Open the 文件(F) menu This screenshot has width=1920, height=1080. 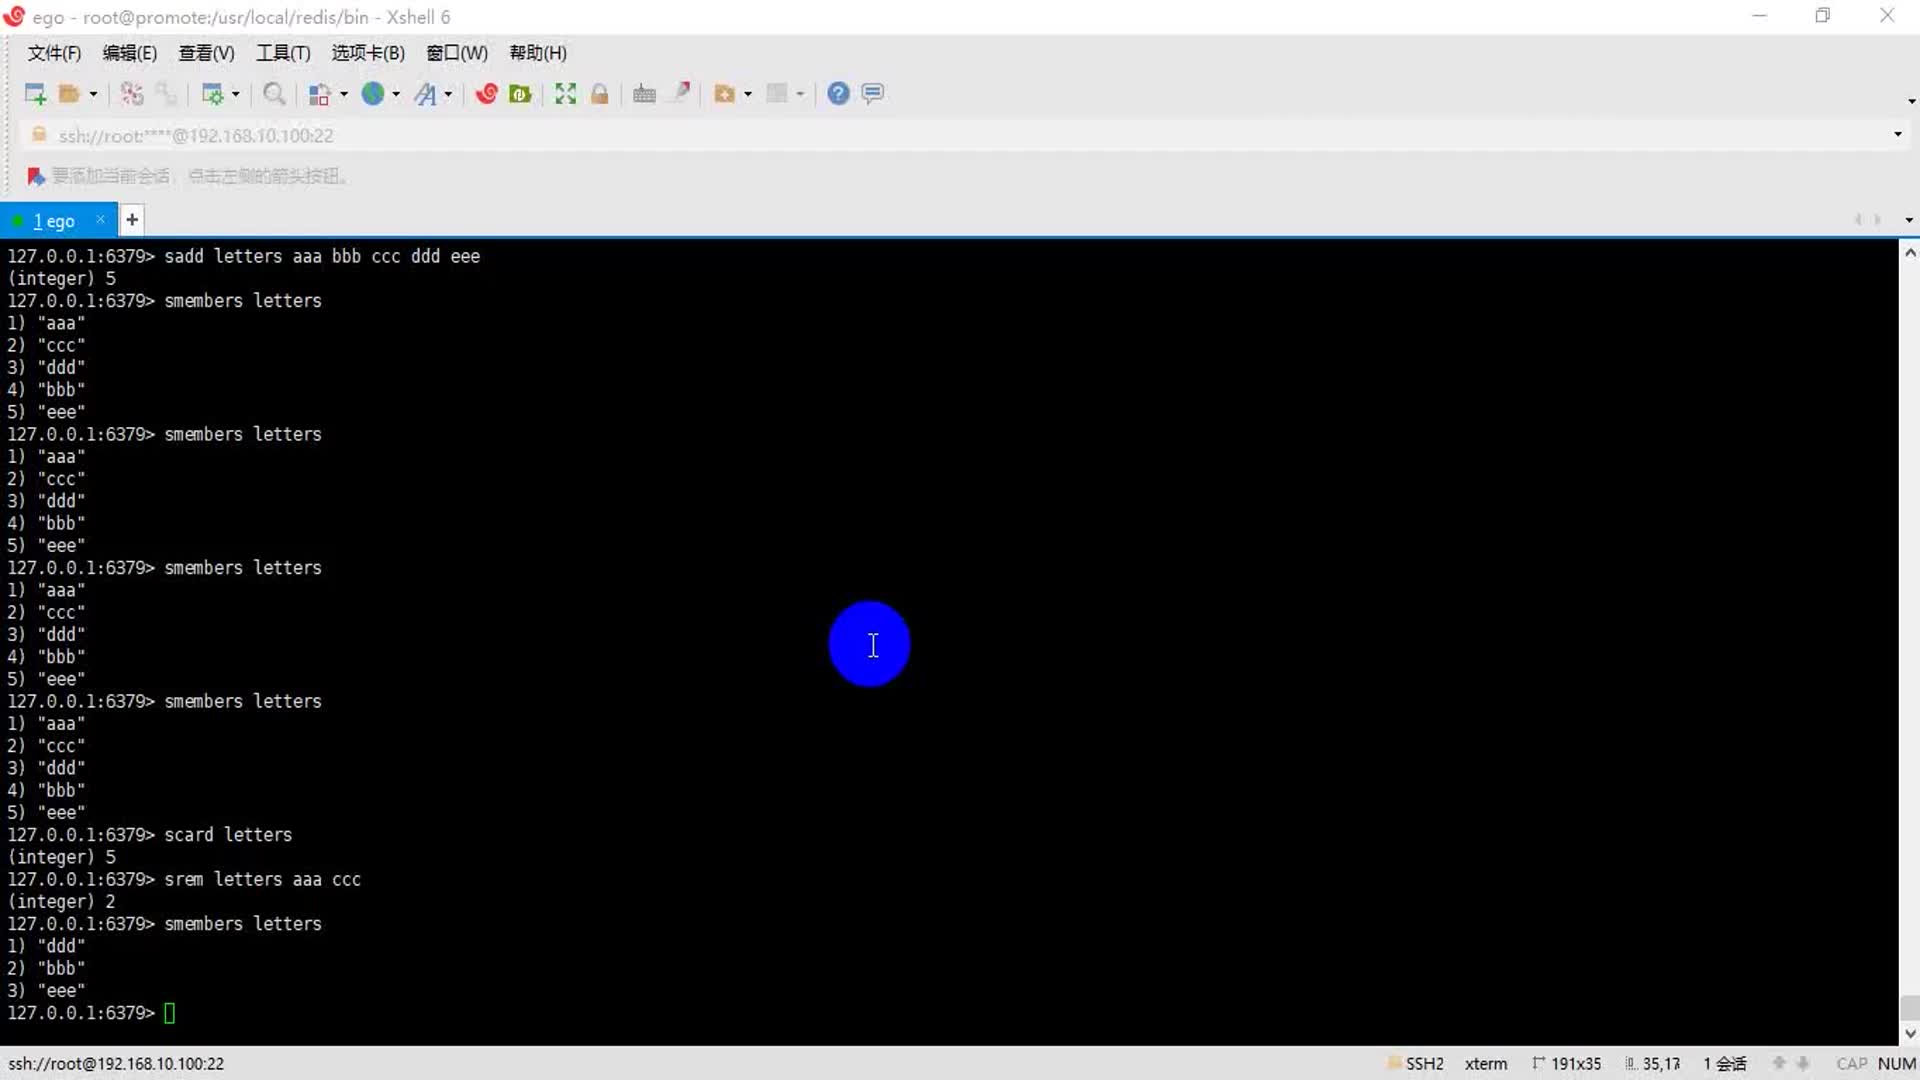coord(54,53)
